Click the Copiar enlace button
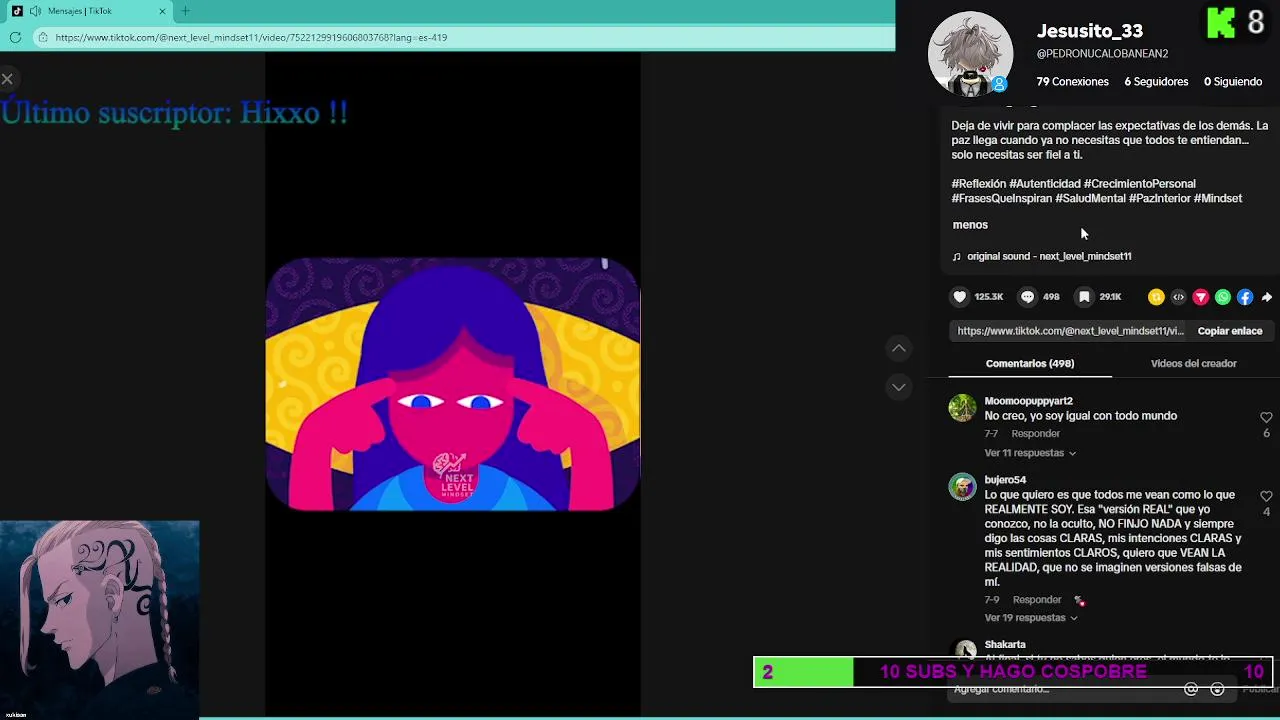 click(1230, 331)
